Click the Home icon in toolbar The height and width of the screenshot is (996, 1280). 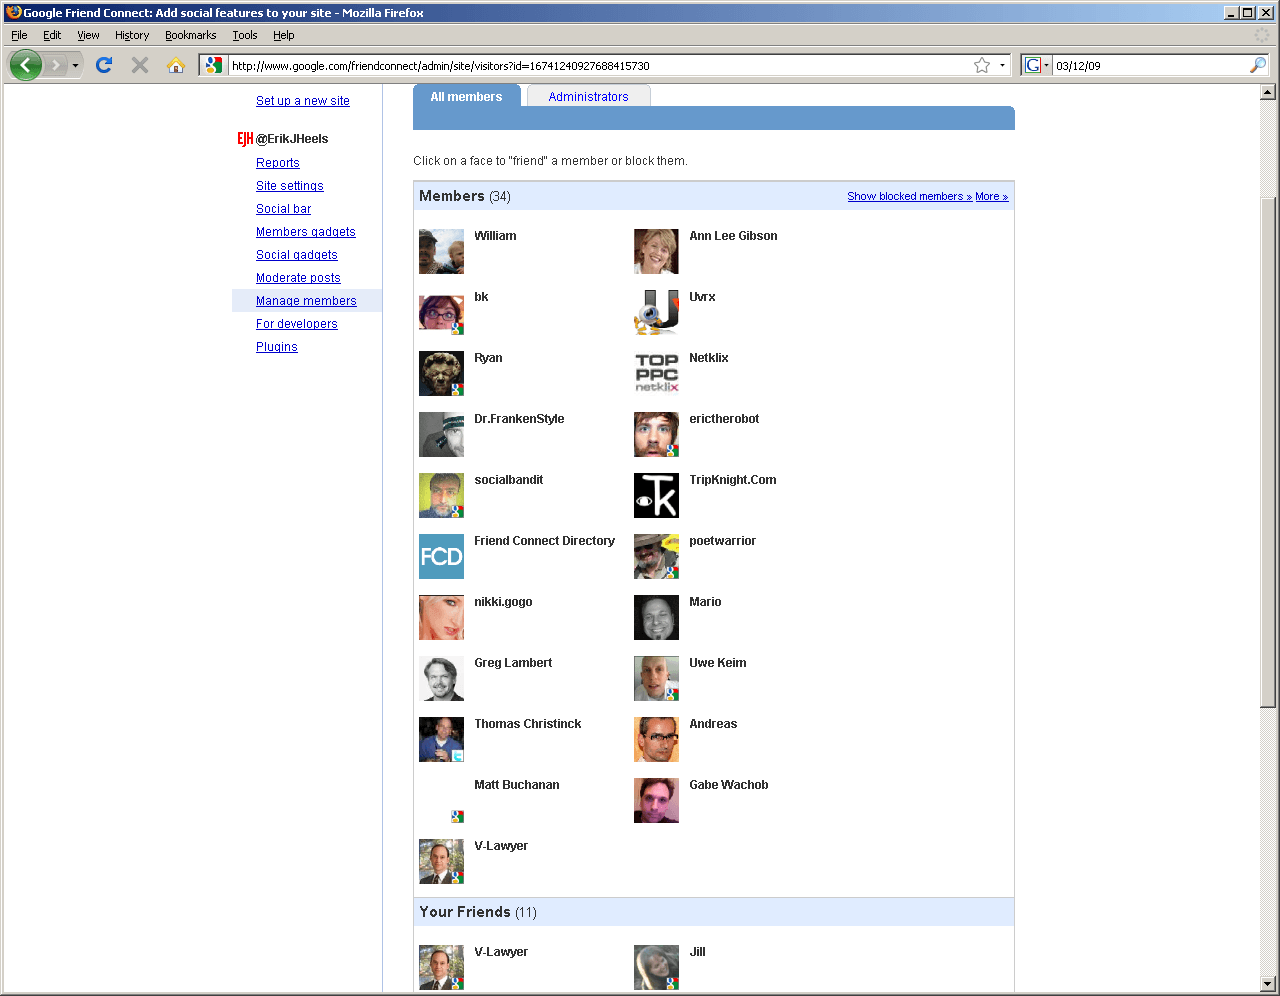coord(176,66)
